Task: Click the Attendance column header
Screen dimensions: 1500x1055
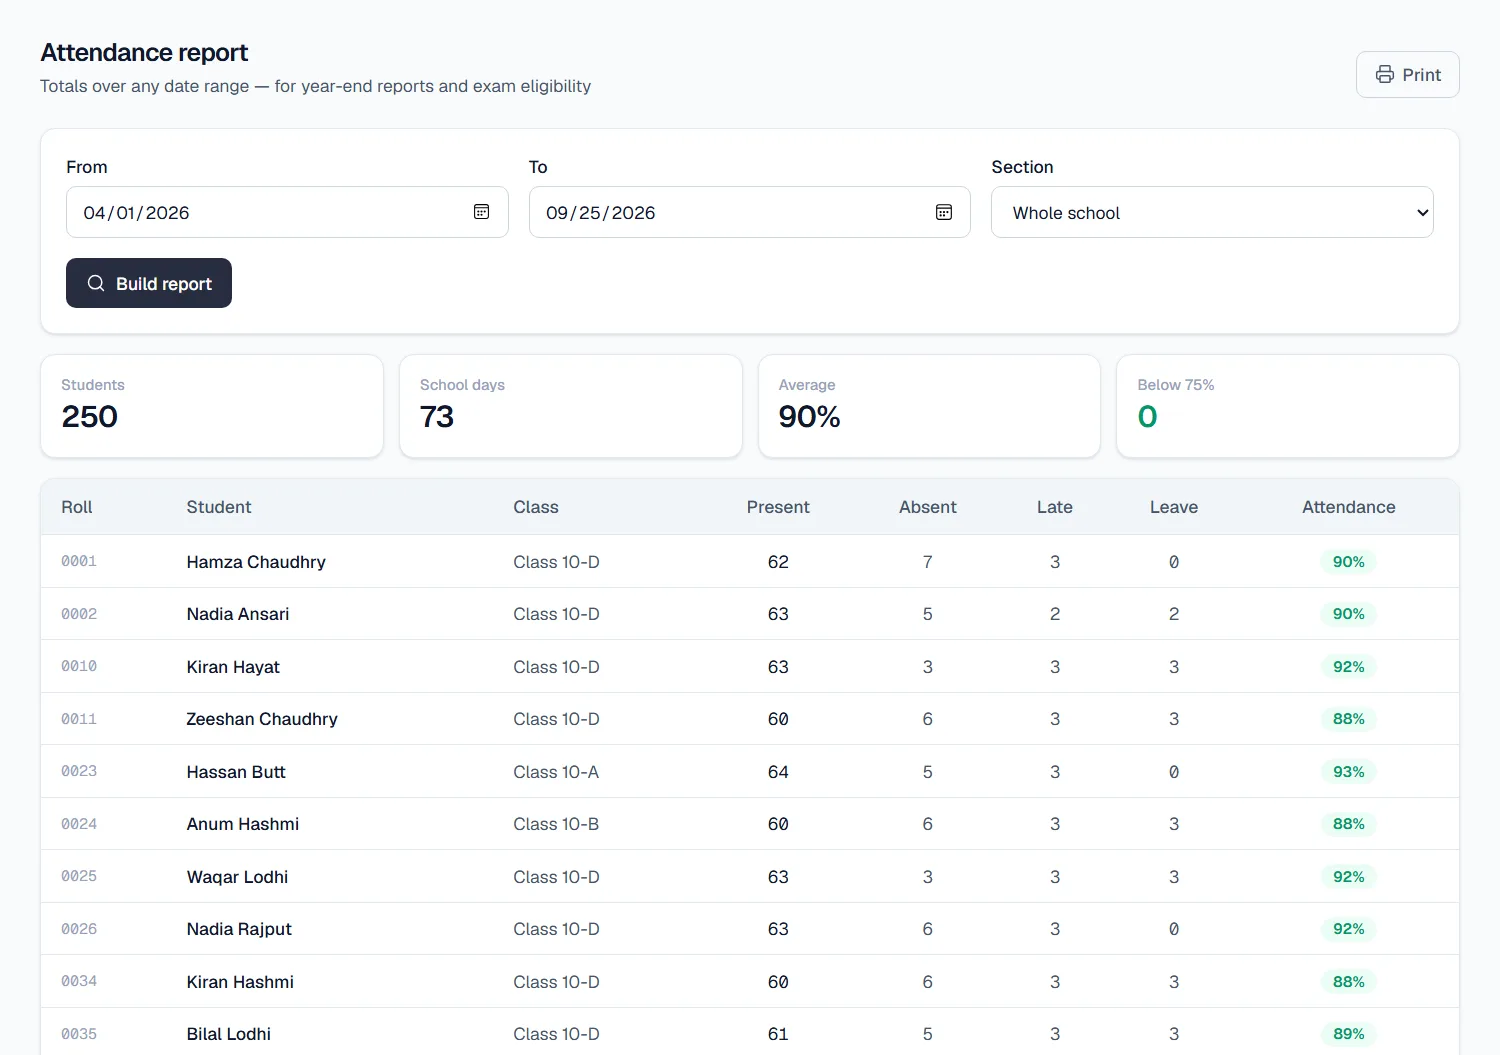Action: click(1349, 507)
